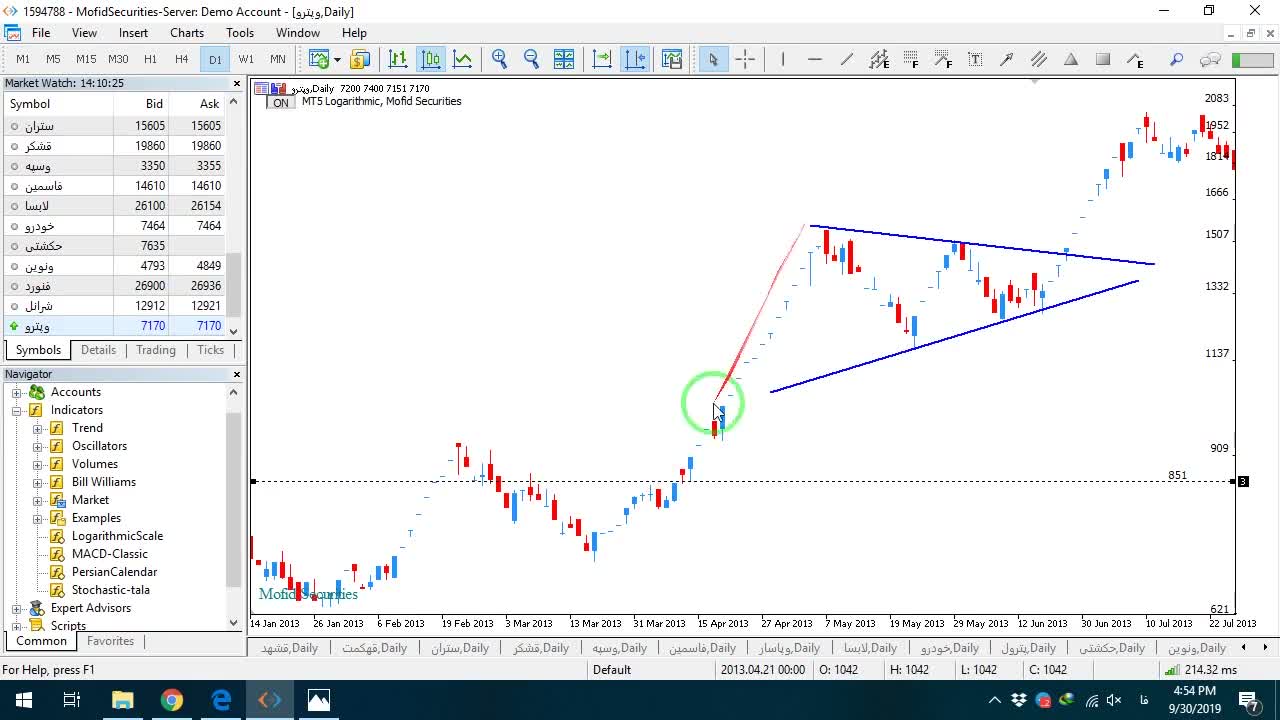Switch to M1 timeframe
The width and height of the screenshot is (1280, 720).
[23, 59]
